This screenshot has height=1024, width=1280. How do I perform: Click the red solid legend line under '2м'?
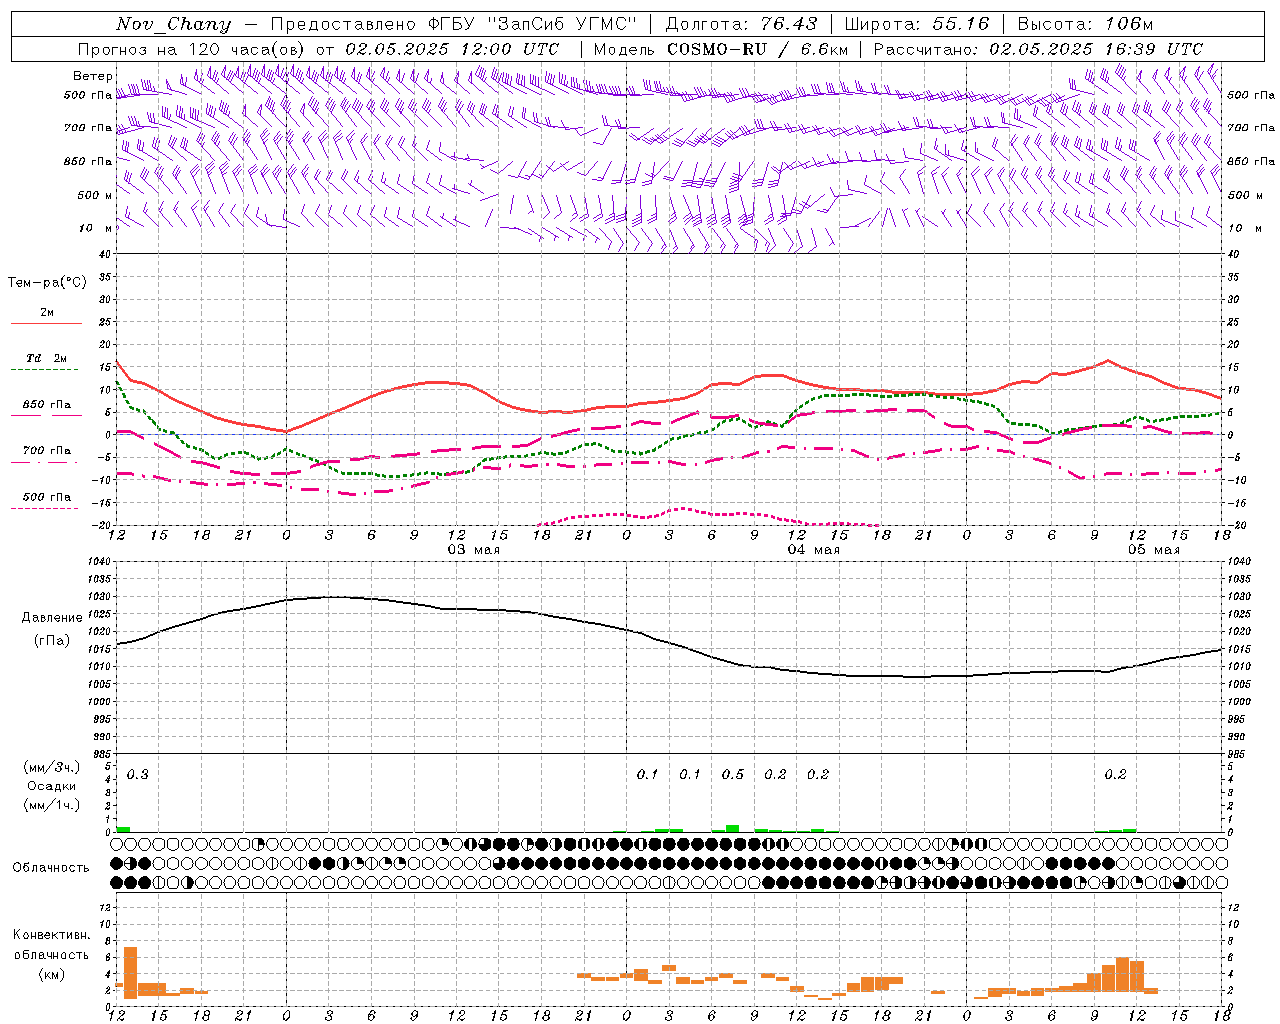coord(47,323)
